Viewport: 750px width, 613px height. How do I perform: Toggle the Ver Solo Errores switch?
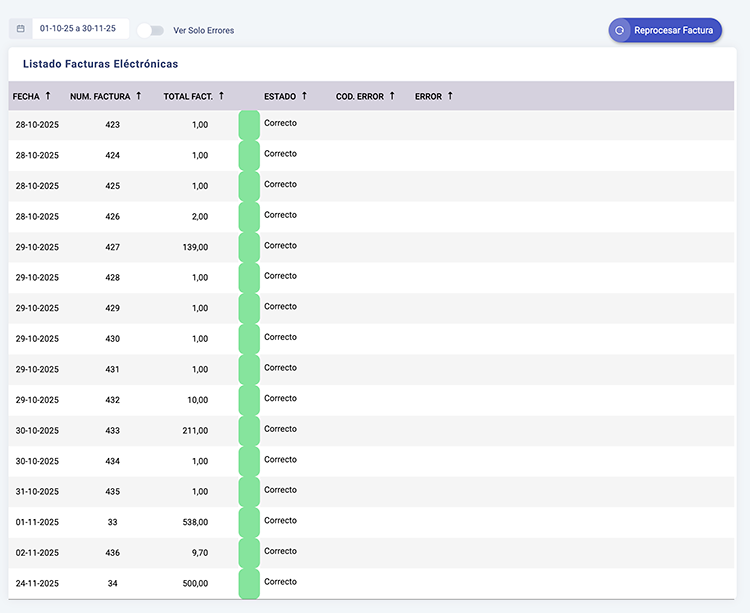coord(151,30)
